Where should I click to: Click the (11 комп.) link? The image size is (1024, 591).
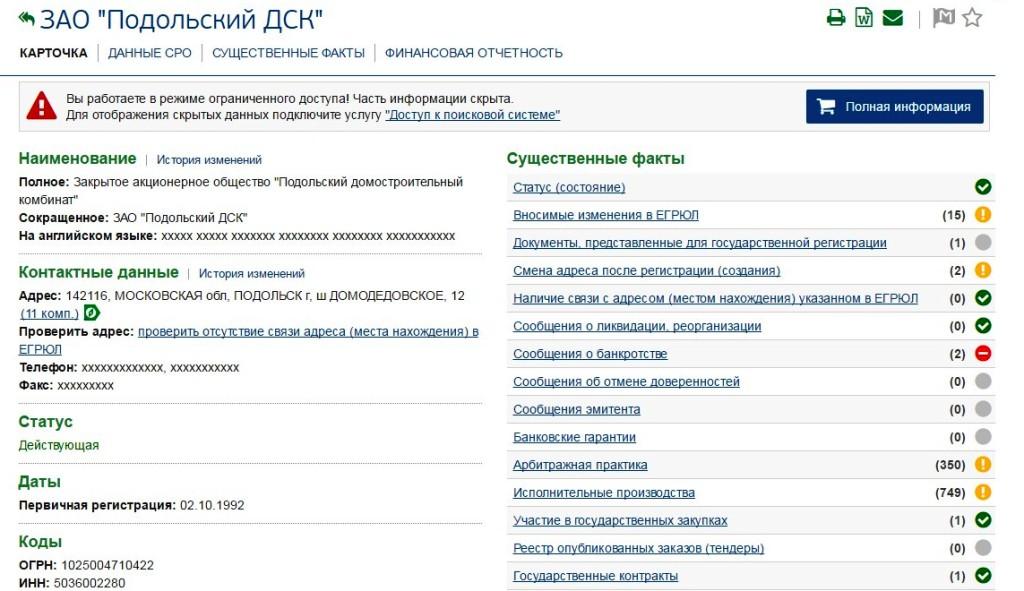(49, 313)
